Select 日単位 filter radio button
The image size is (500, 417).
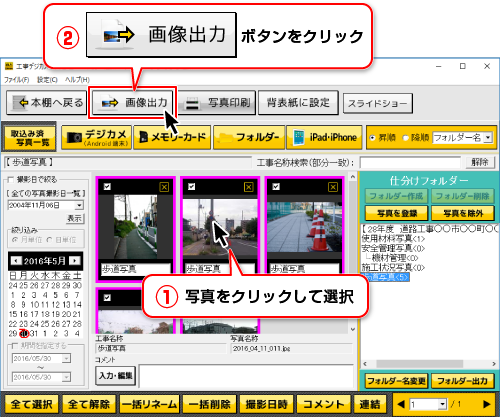click(x=49, y=240)
